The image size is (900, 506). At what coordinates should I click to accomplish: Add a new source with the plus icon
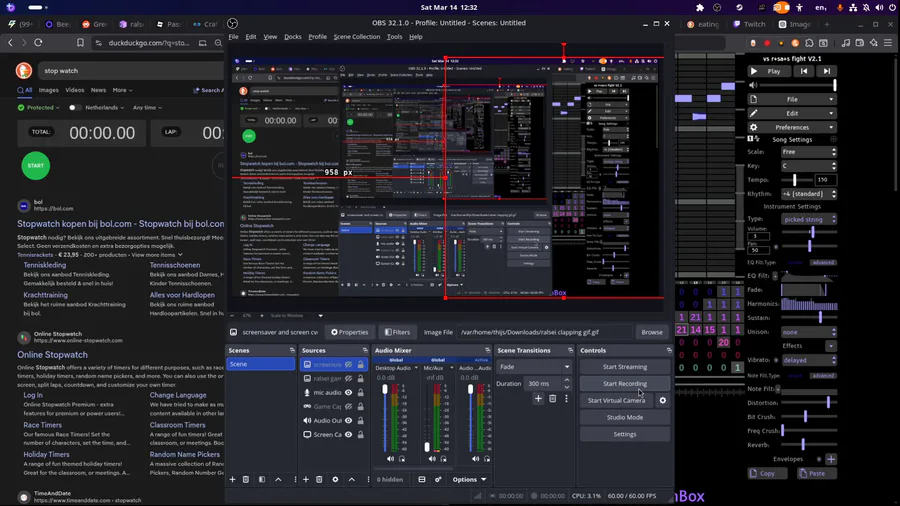coord(306,480)
